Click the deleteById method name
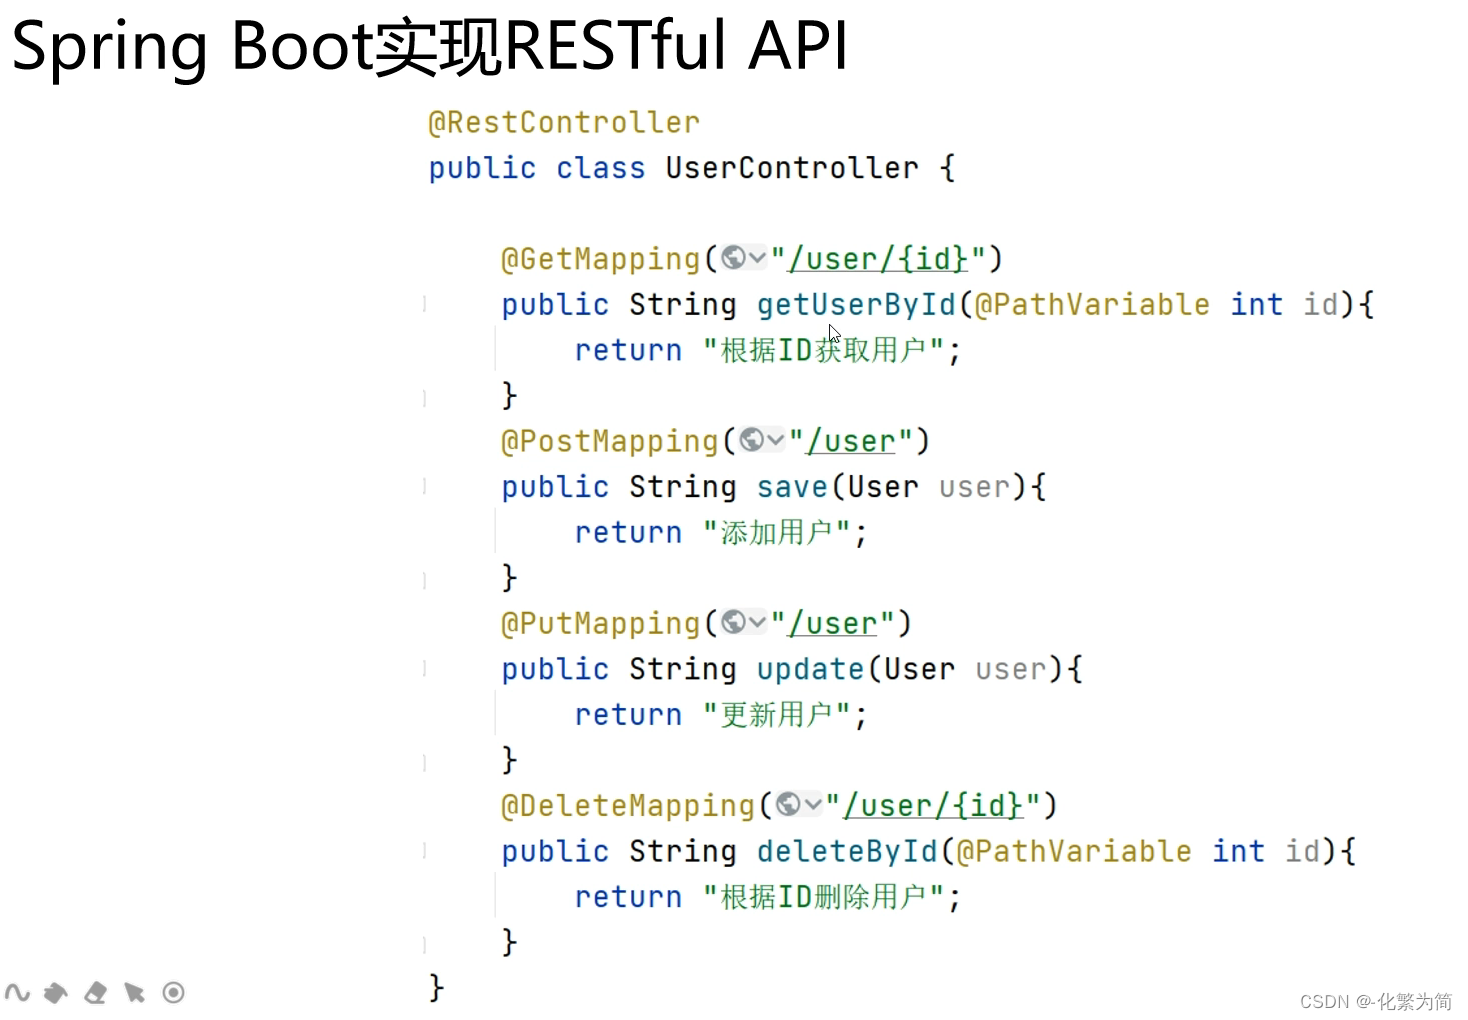This screenshot has width=1468, height=1020. pos(848,851)
